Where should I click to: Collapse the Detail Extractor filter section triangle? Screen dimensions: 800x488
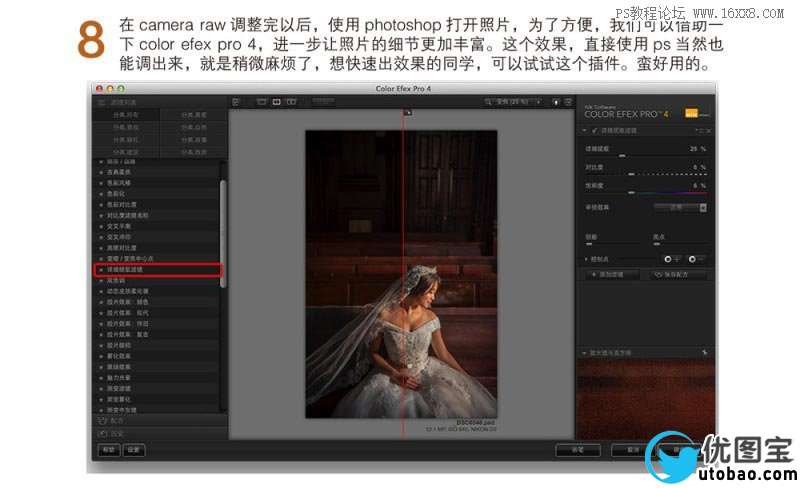click(585, 131)
